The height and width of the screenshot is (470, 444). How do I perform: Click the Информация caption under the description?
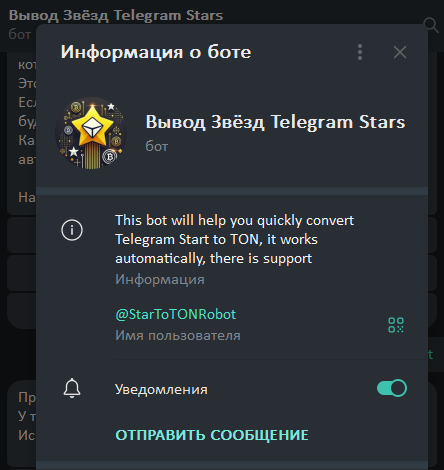[x=160, y=279]
